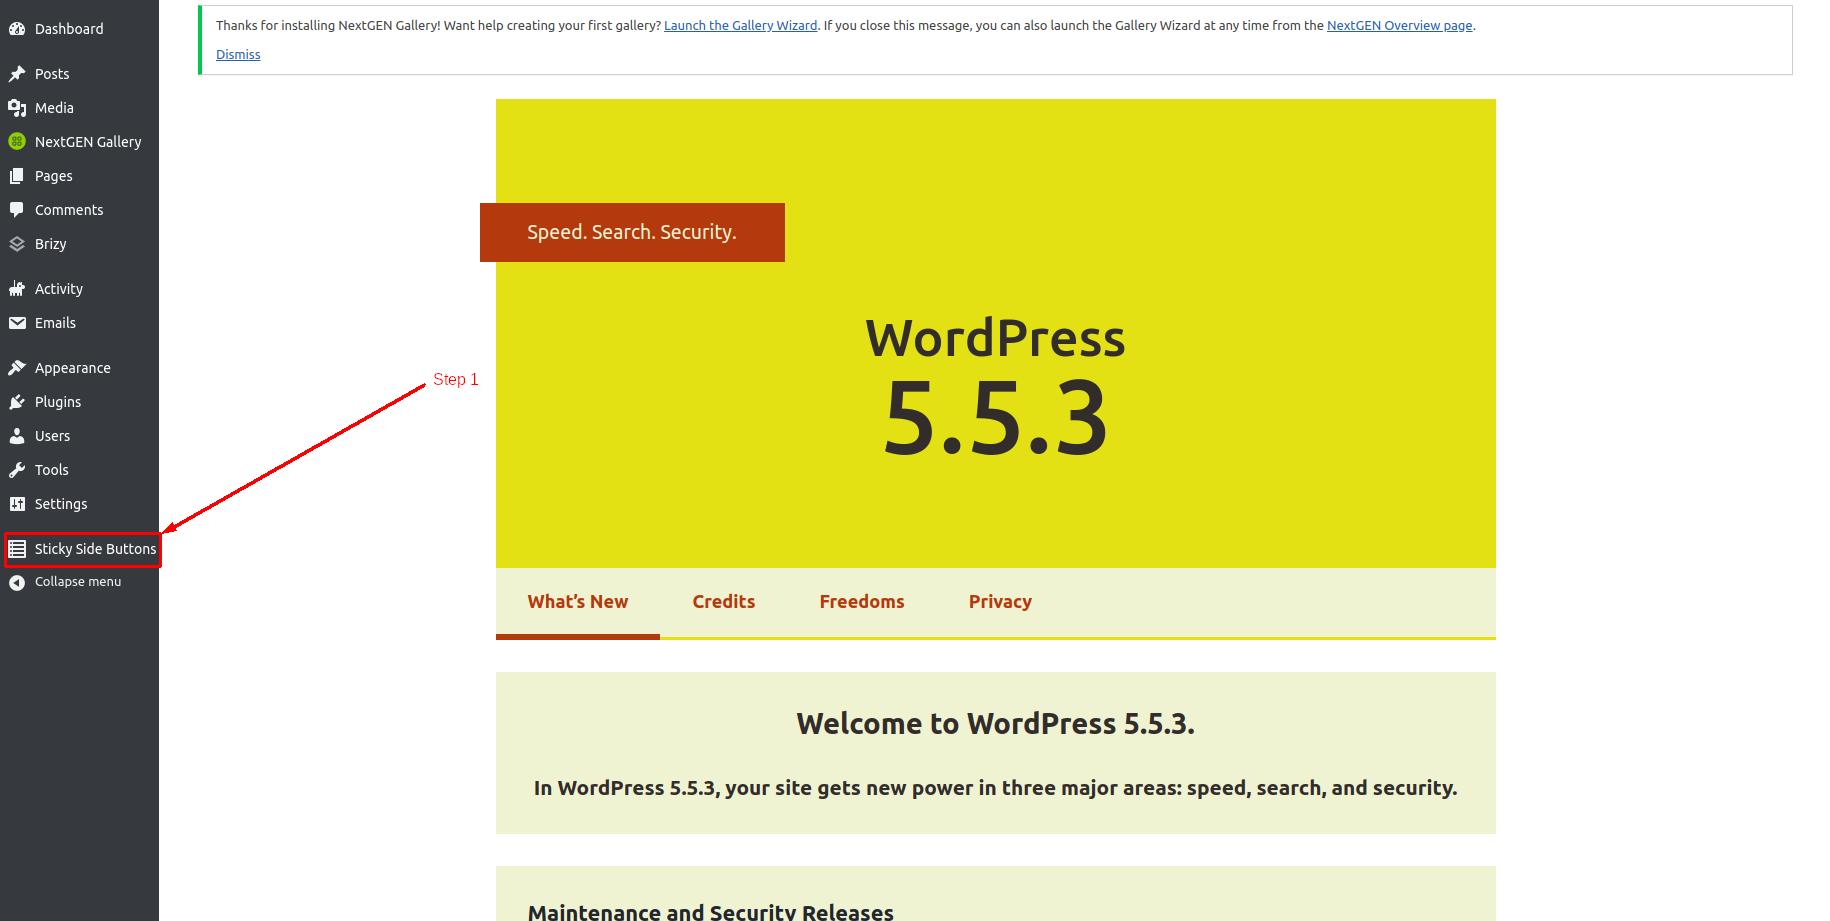Click the Settings sliders icon
Viewport: 1830px width, 921px height.
tap(17, 504)
